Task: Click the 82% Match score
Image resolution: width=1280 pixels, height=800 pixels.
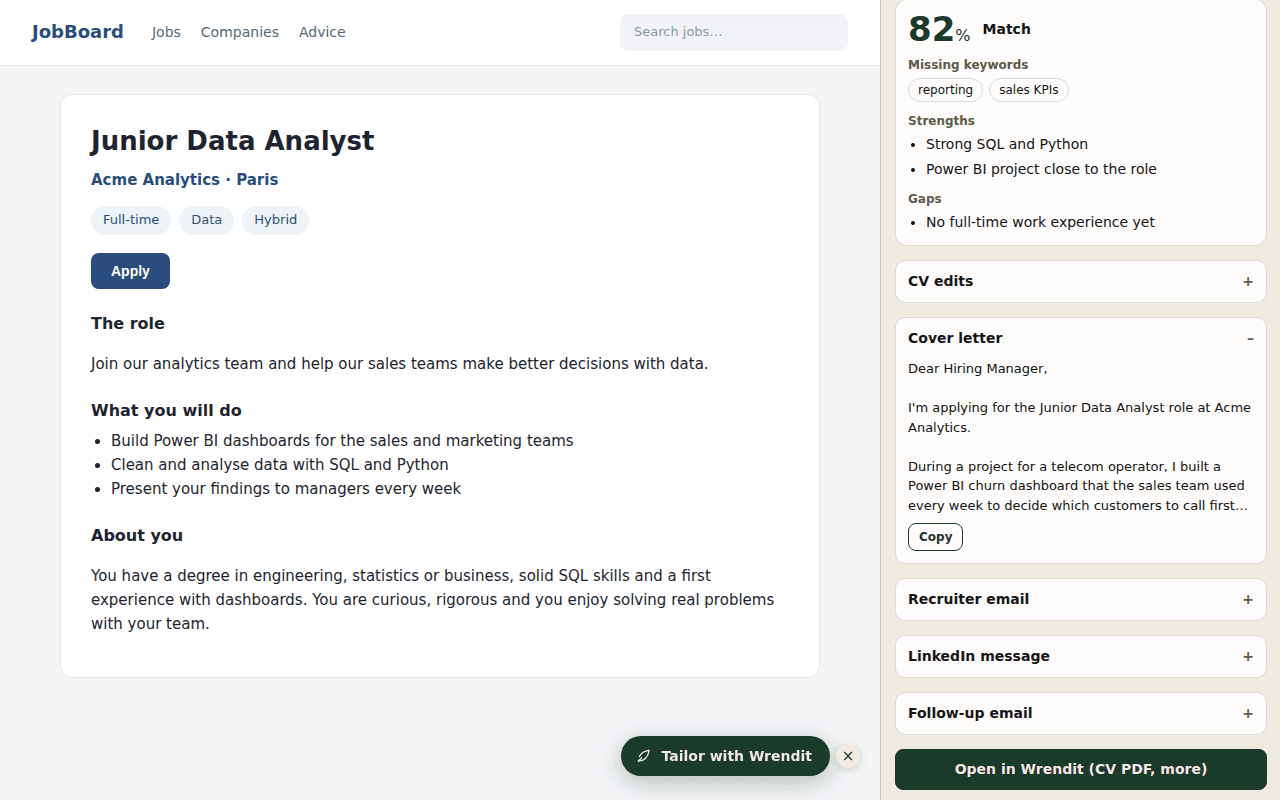Action: (969, 29)
